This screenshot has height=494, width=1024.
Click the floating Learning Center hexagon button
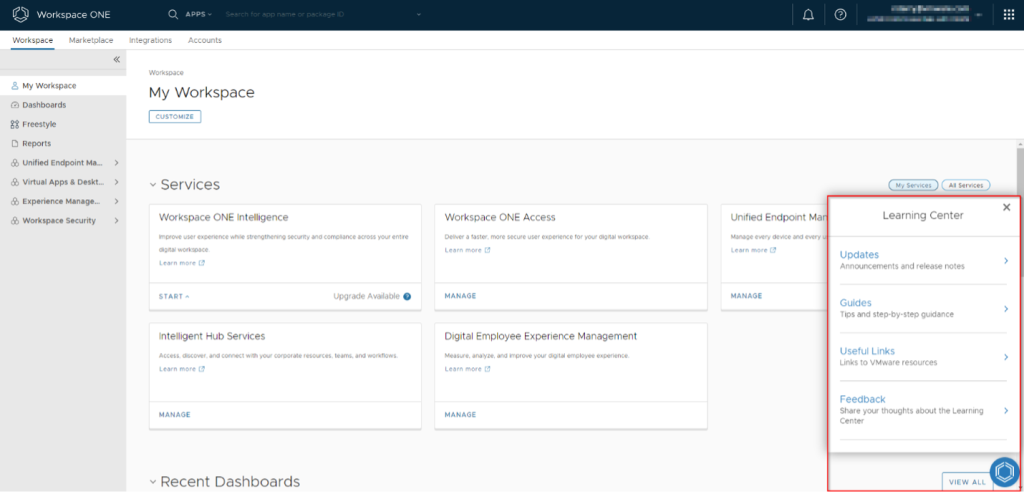[x=1004, y=471]
